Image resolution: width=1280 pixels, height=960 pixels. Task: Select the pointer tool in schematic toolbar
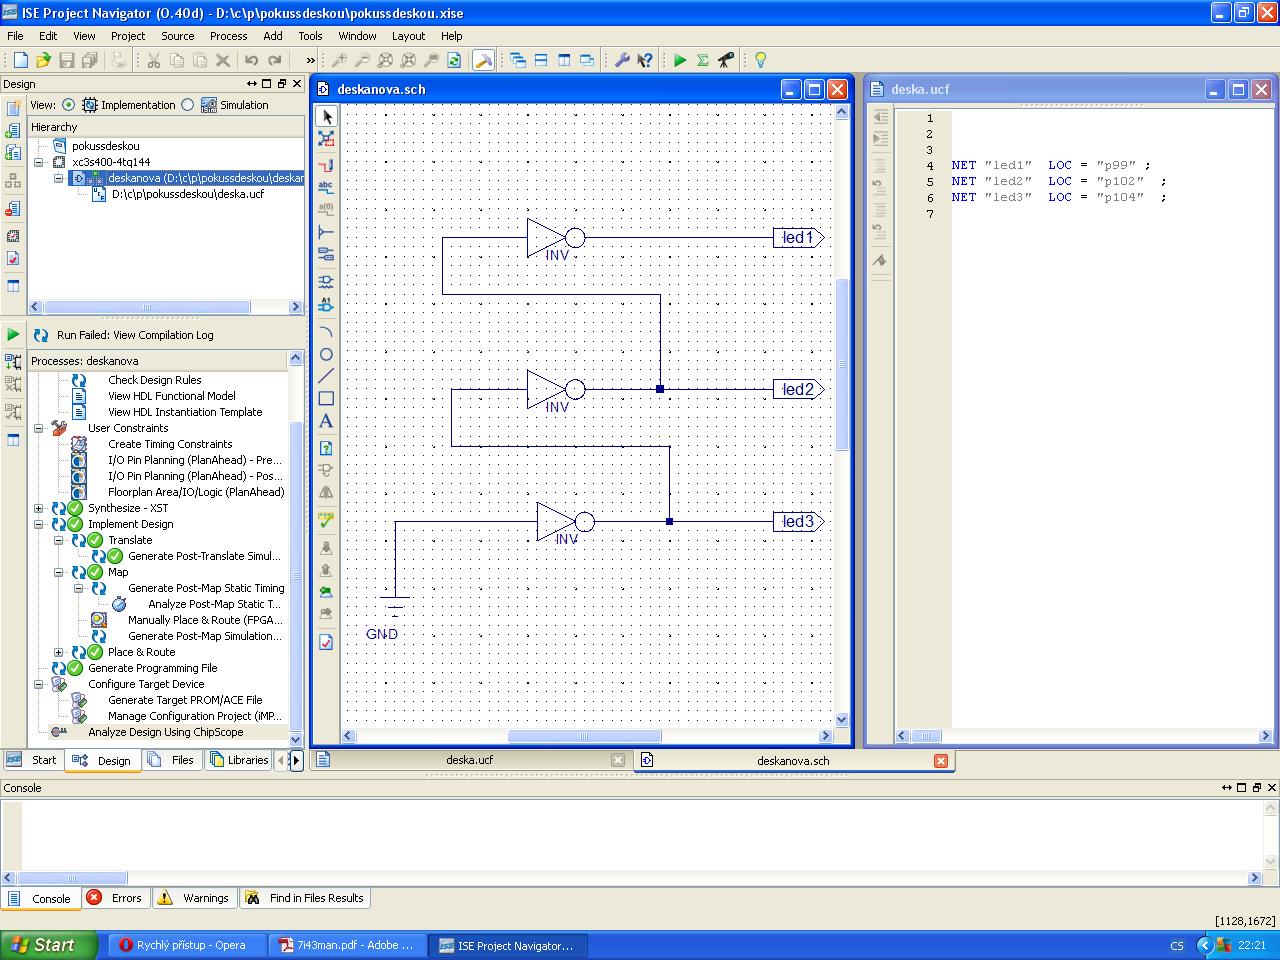pos(326,117)
